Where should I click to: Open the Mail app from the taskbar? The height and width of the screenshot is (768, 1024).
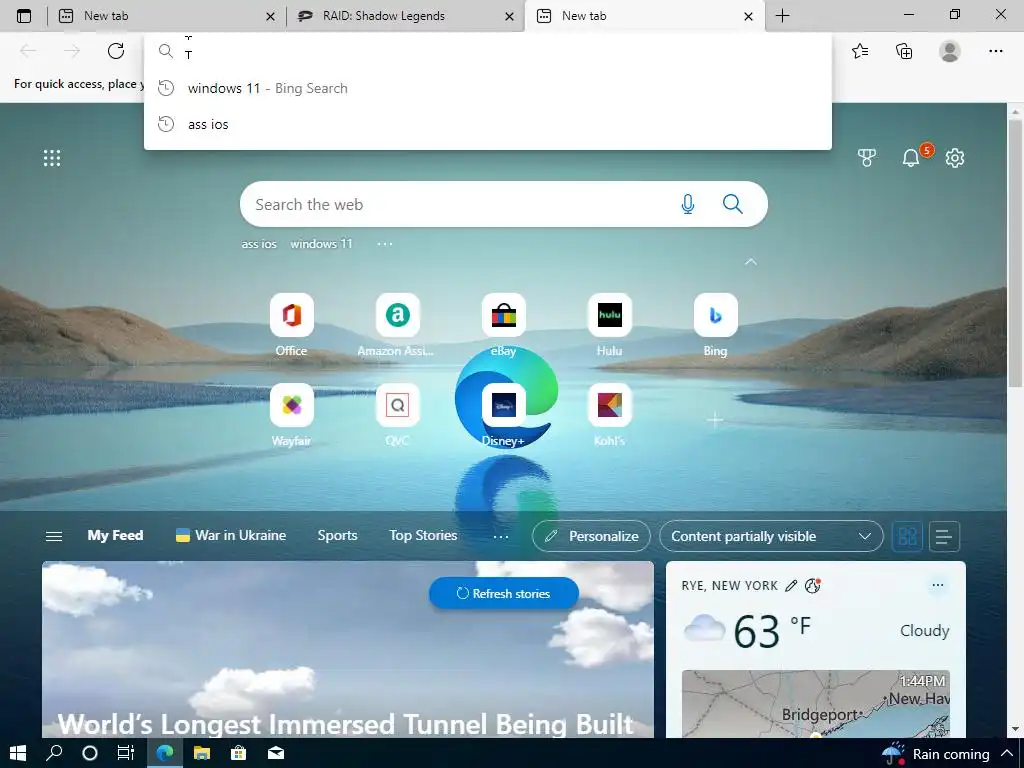(276, 753)
